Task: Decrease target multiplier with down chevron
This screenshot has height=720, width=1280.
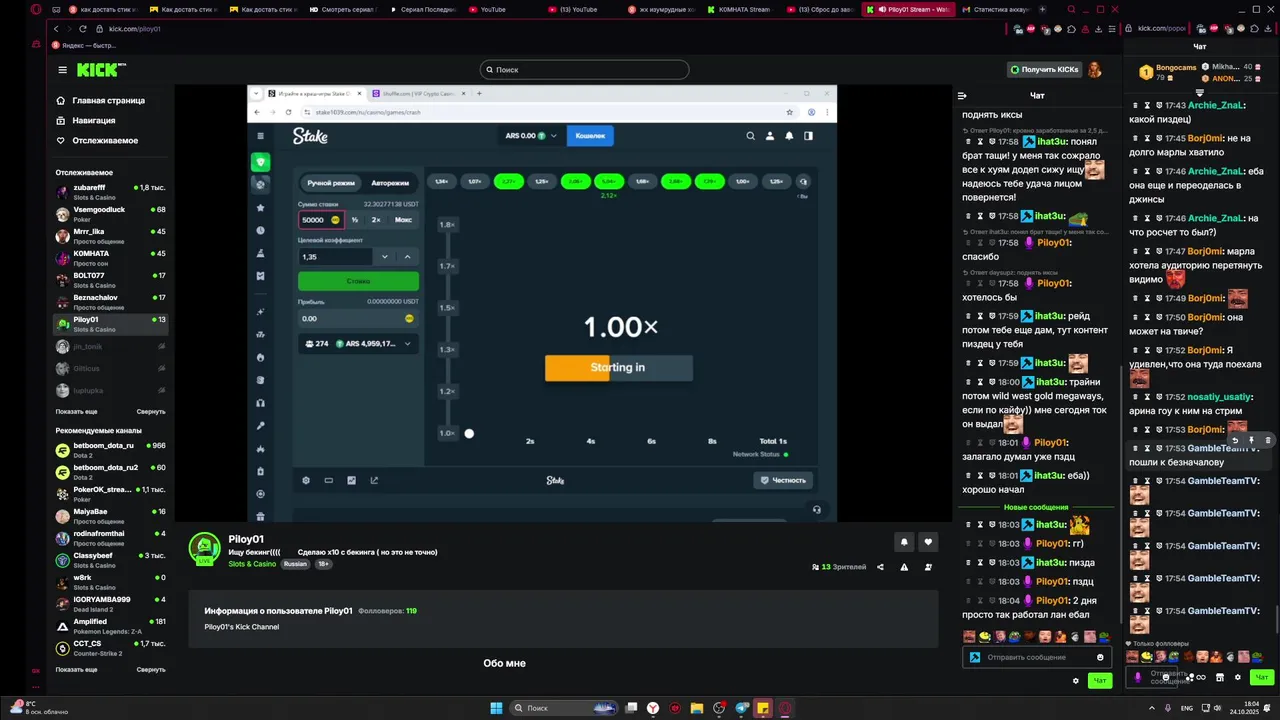Action: [384, 257]
